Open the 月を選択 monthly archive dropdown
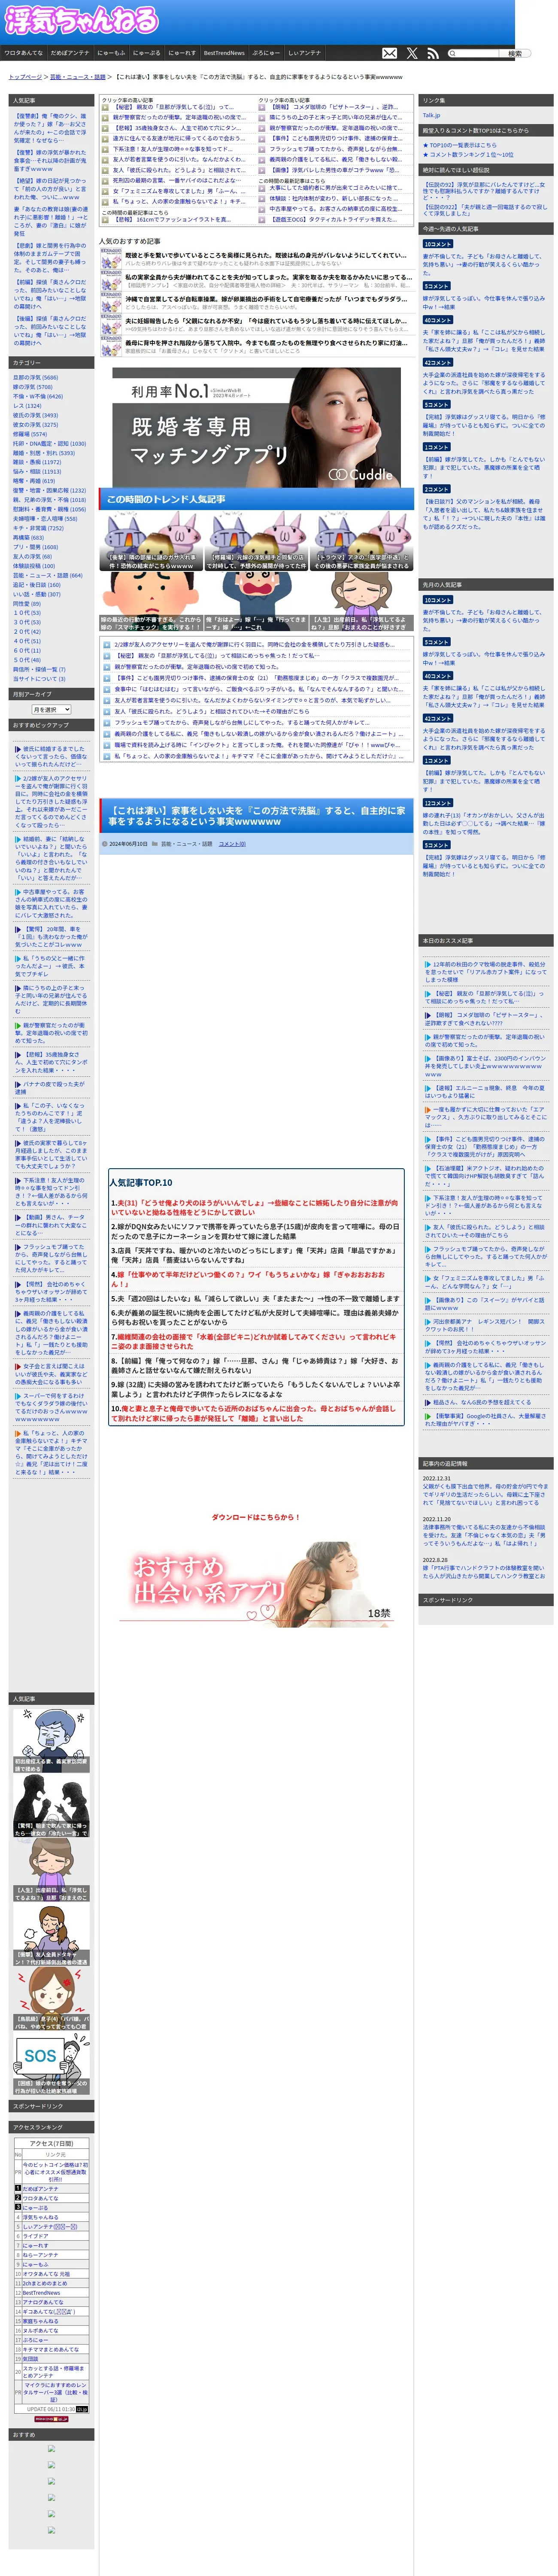The image size is (558, 2576). pyautogui.click(x=51, y=709)
